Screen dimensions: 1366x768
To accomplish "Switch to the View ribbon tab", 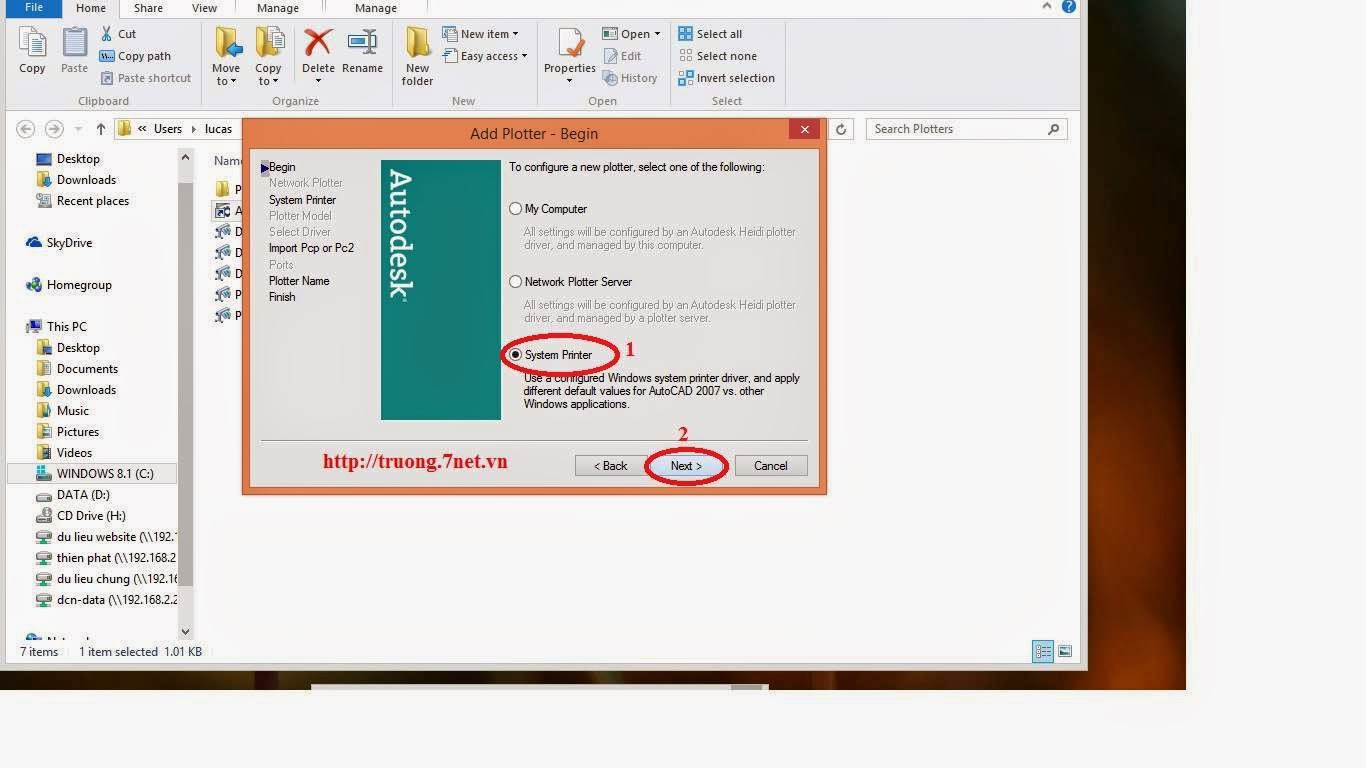I will [x=204, y=8].
